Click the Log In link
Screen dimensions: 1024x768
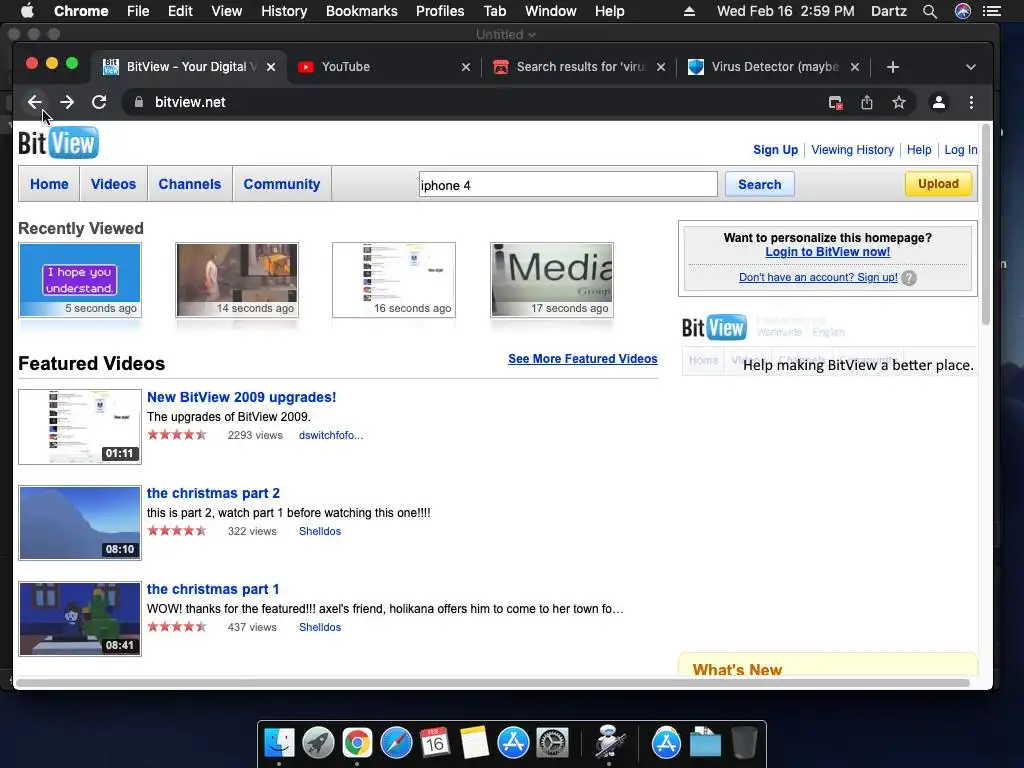961,150
